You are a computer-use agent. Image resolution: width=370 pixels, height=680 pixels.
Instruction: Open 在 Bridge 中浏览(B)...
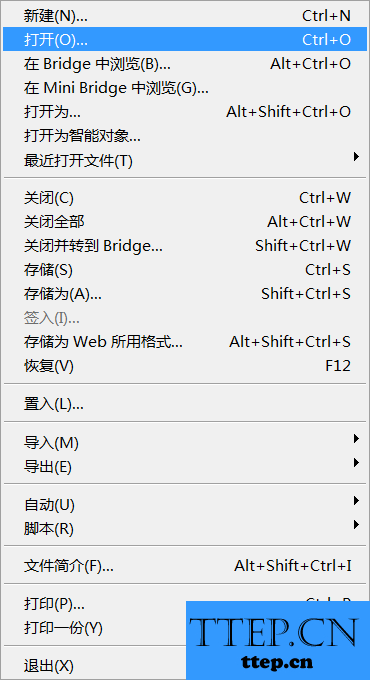[x=185, y=64]
